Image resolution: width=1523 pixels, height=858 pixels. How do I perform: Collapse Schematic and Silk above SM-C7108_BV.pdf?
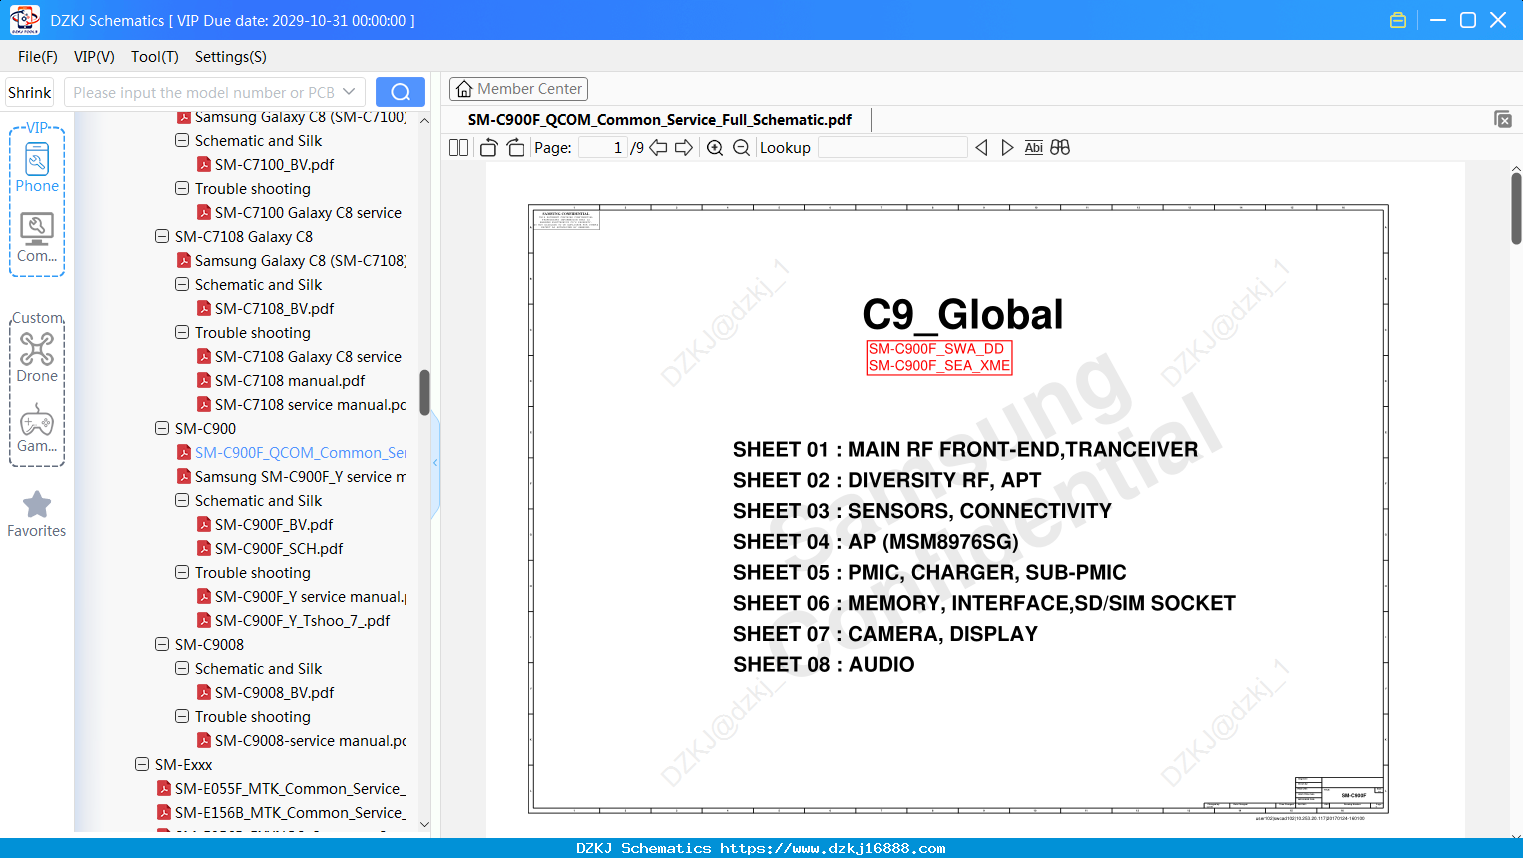(182, 284)
